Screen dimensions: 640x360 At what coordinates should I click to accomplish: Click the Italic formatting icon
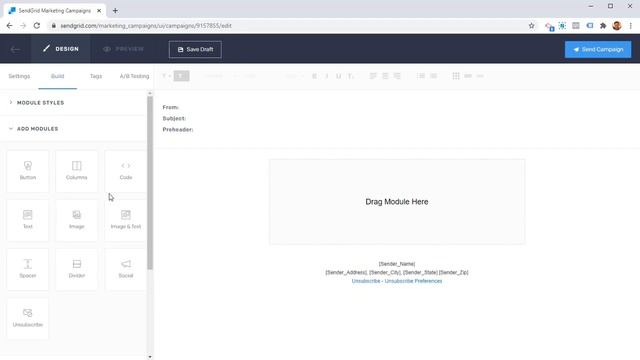(x=327, y=76)
